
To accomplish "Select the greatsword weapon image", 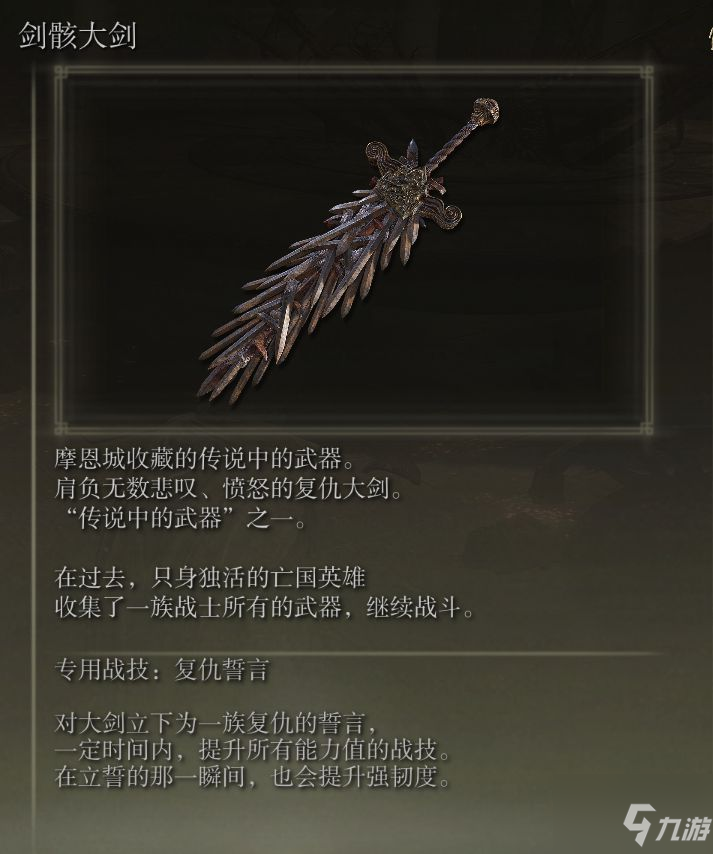I will click(x=349, y=249).
